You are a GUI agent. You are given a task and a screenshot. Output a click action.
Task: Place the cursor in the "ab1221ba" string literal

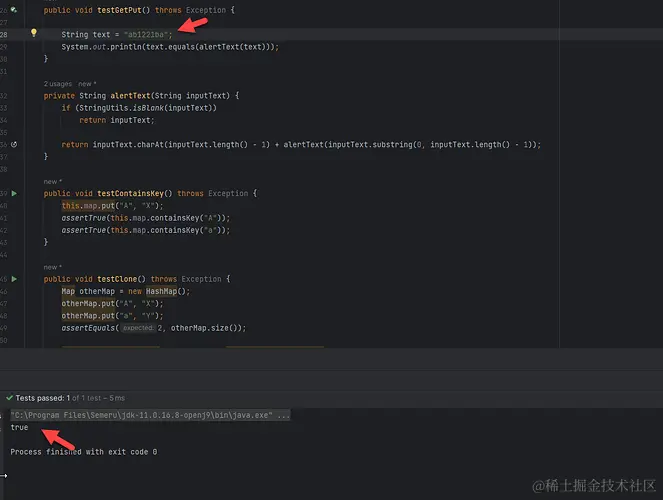(146, 35)
